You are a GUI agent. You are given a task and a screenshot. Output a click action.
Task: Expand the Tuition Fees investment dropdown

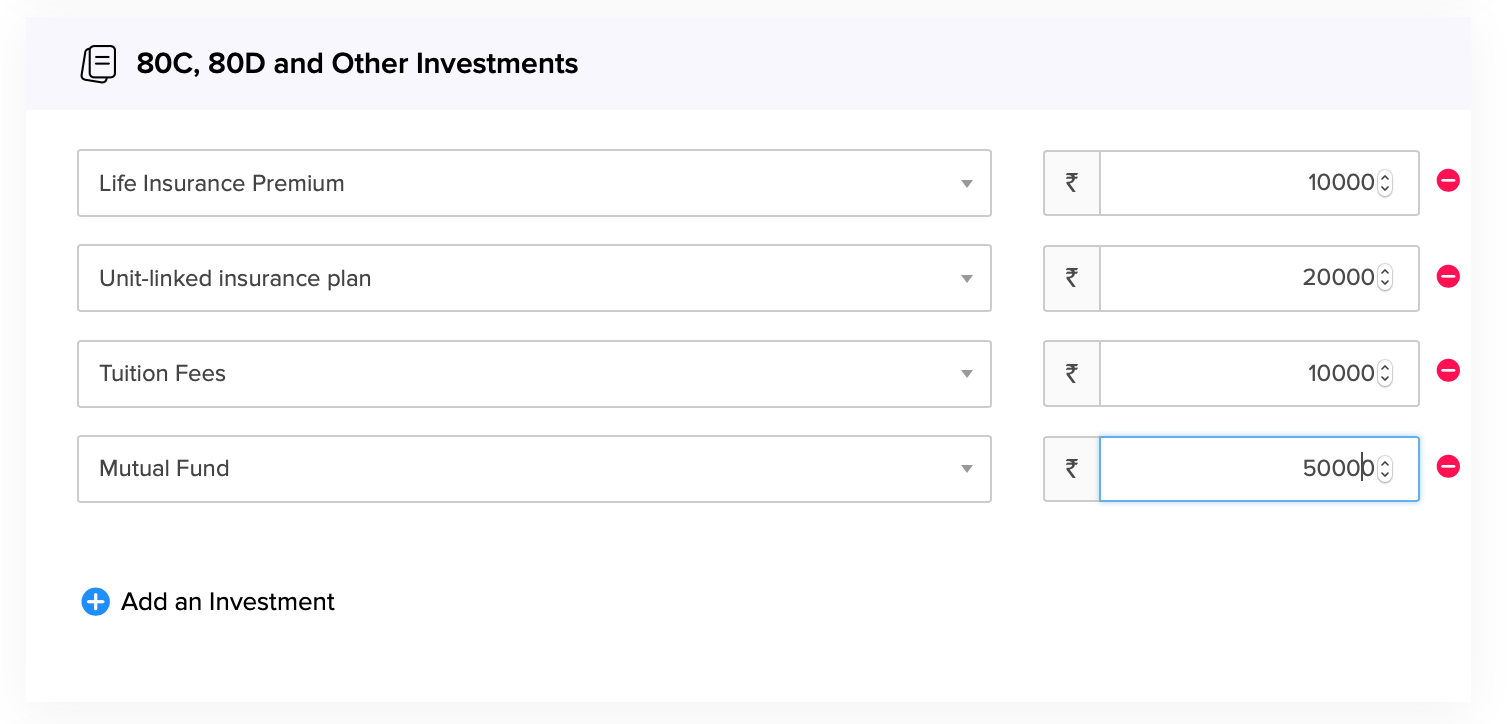point(534,373)
